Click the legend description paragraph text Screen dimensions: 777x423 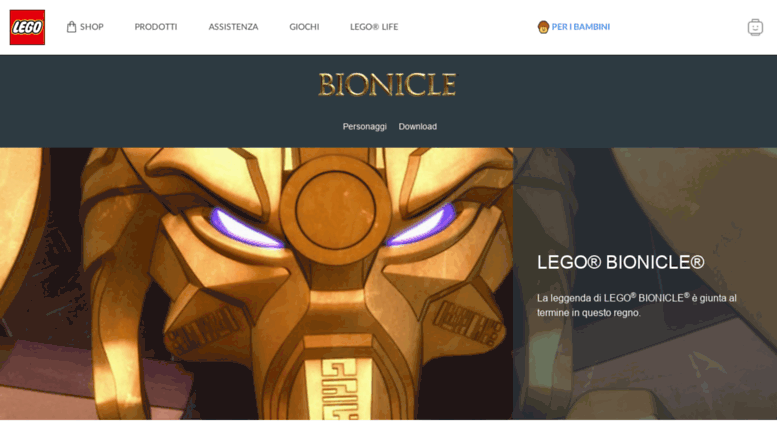(637, 305)
